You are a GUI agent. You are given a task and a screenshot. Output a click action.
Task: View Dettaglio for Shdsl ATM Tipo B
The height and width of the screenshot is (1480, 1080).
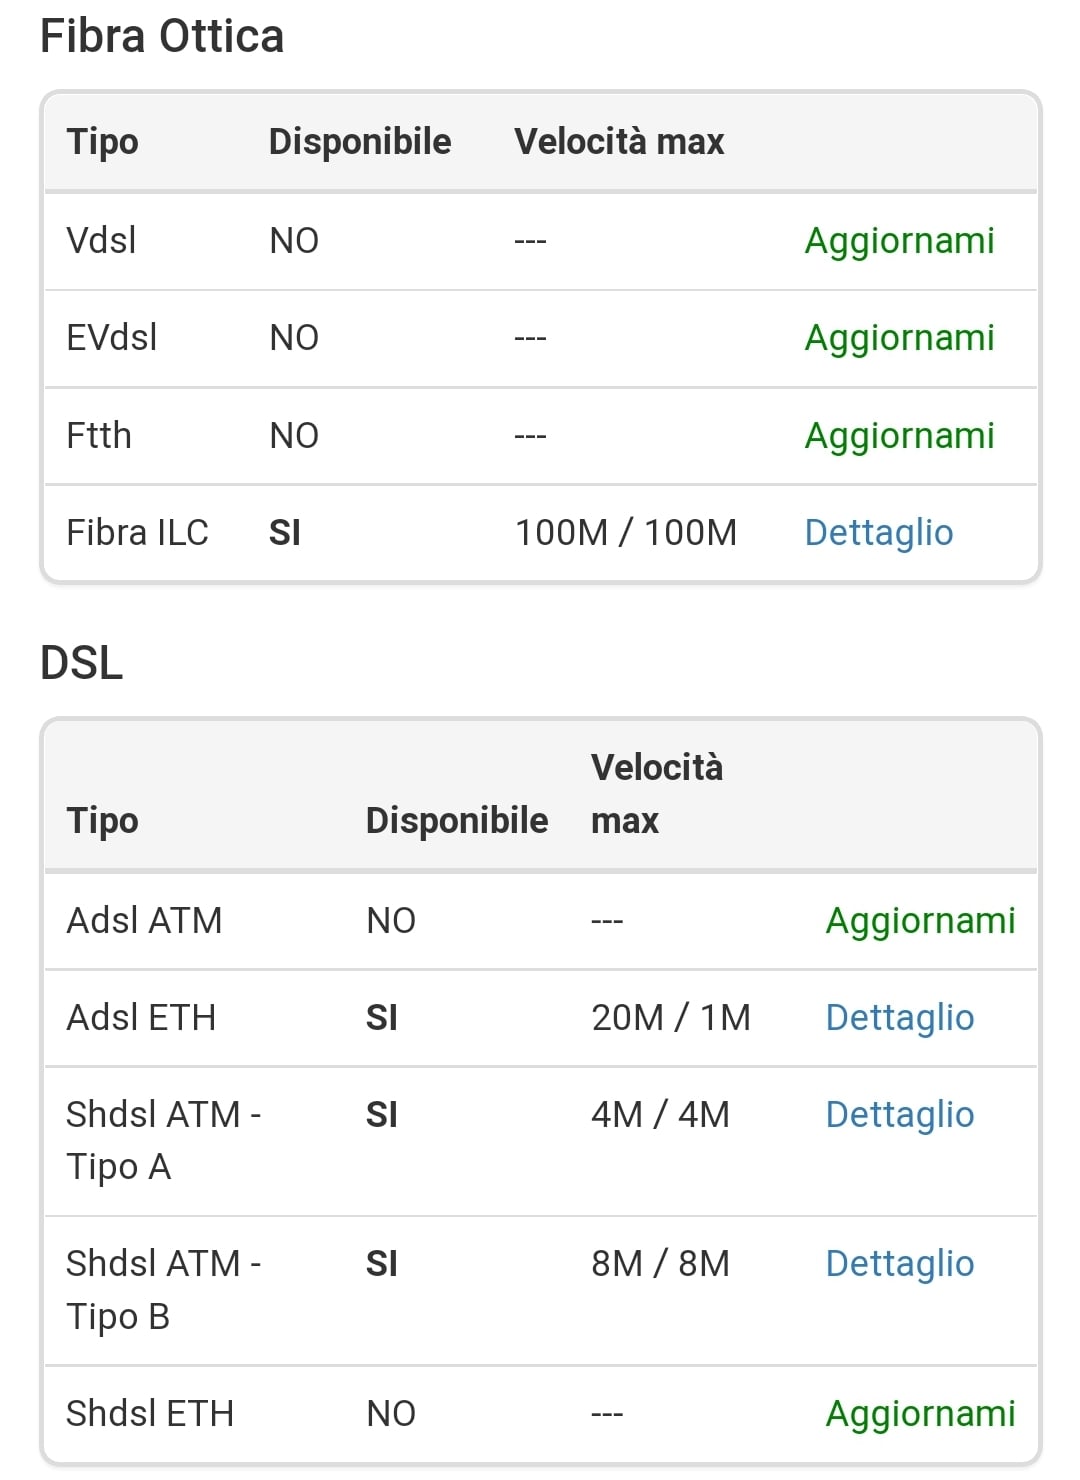(x=899, y=1264)
